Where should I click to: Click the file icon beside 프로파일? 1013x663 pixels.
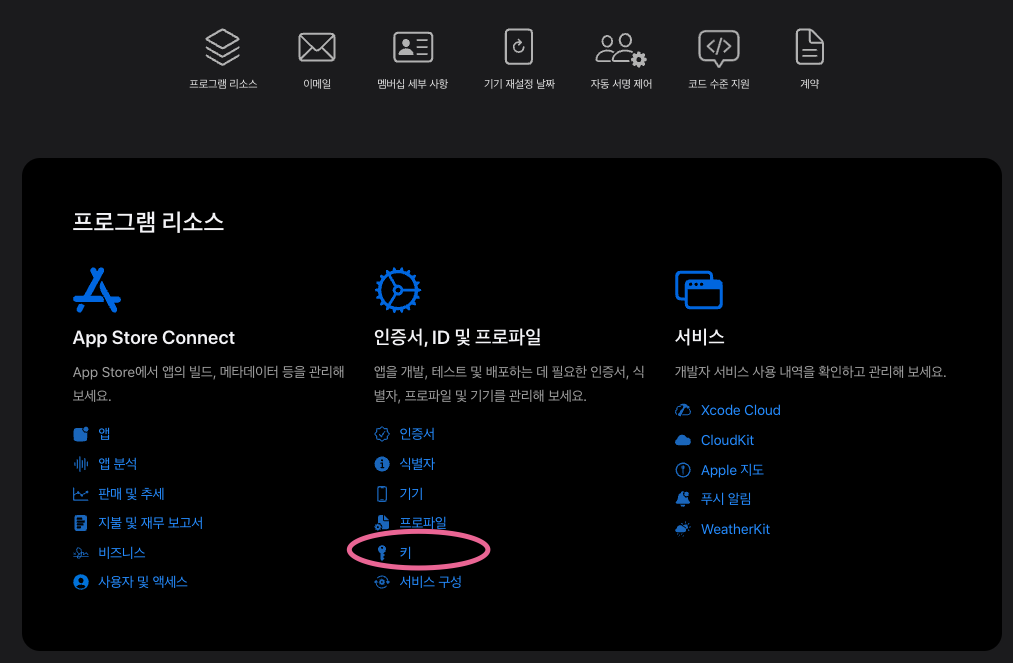[x=382, y=522]
